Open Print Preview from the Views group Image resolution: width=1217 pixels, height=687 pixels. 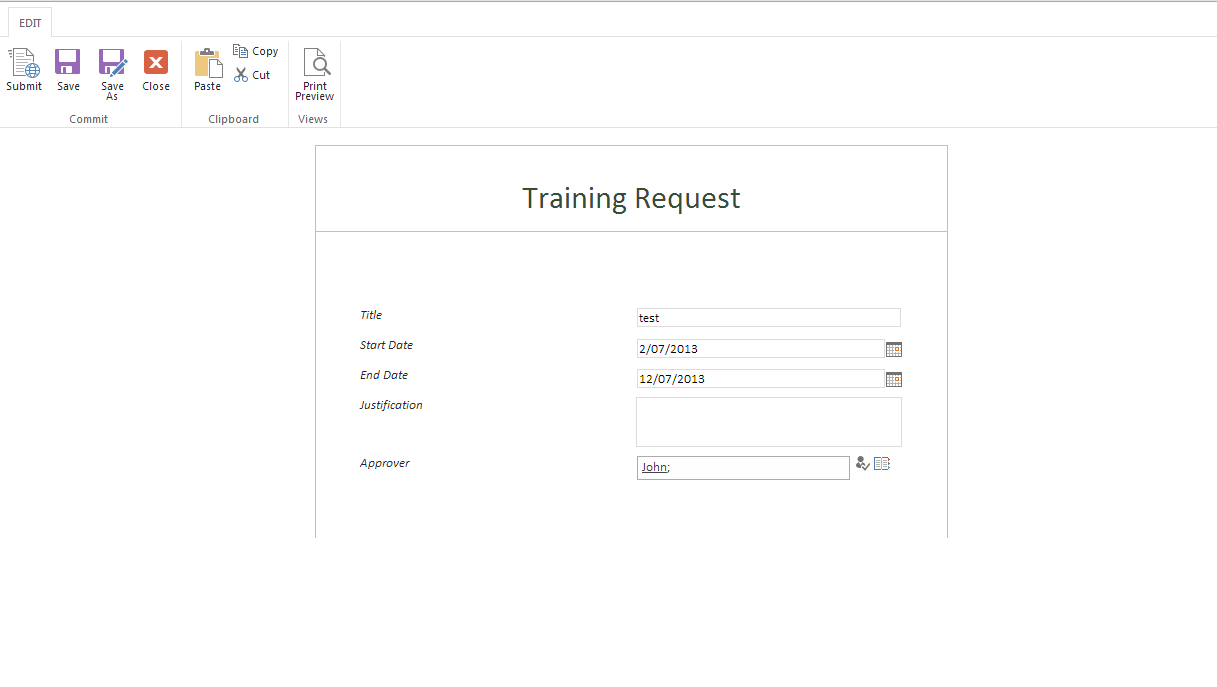point(315,64)
